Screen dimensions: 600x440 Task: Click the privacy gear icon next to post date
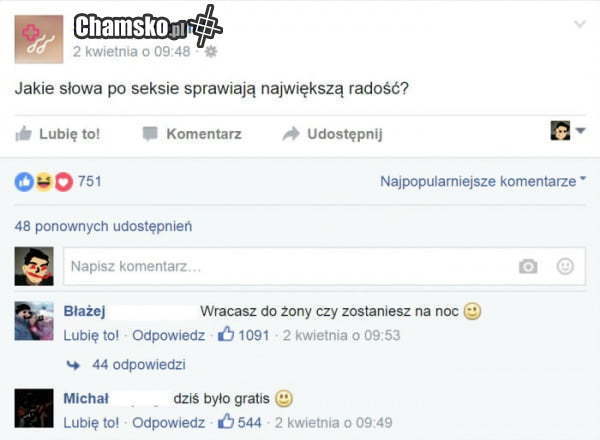[211, 52]
